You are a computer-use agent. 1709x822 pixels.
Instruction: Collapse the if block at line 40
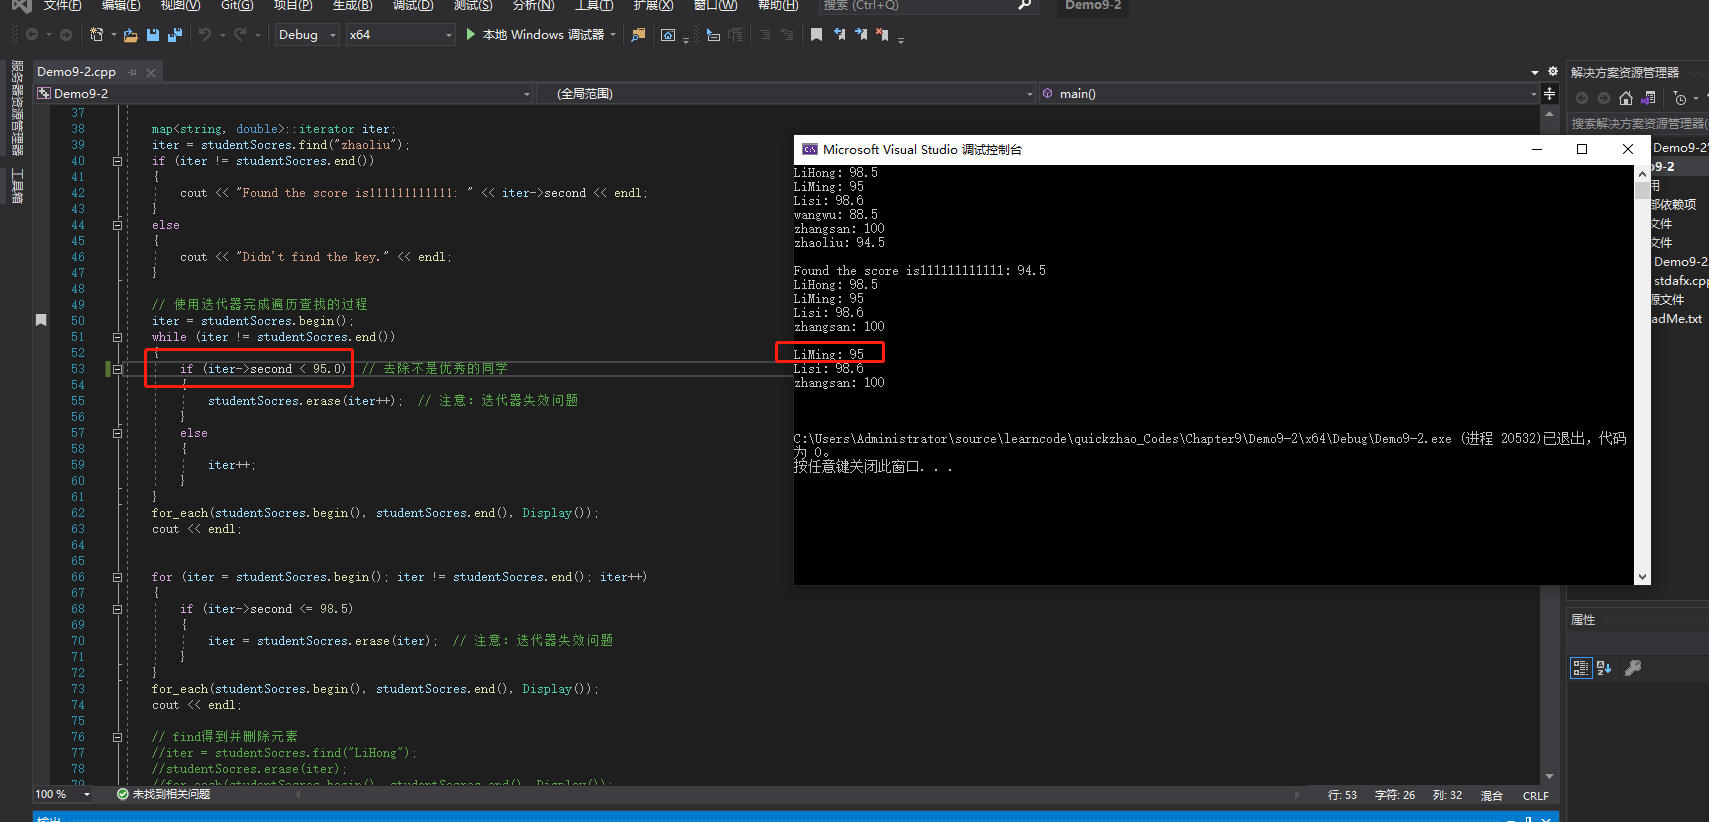click(x=117, y=161)
